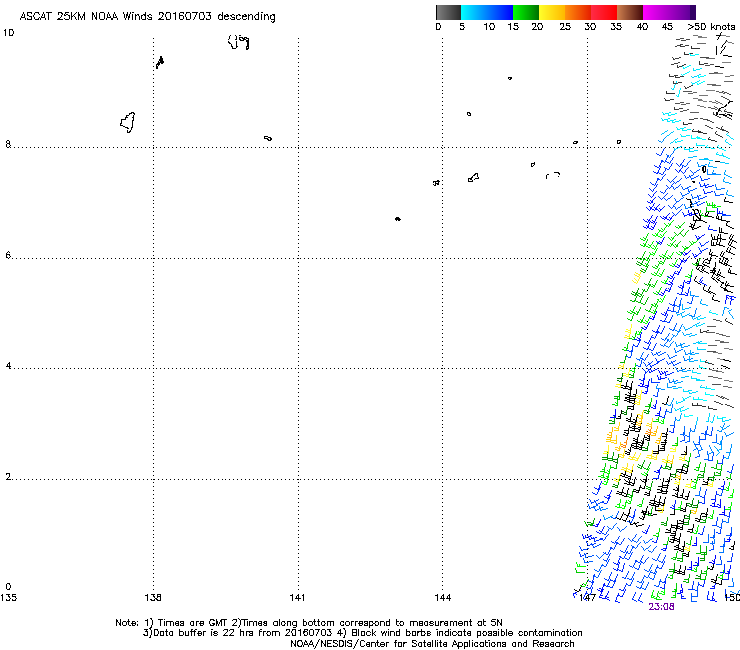The width and height of the screenshot is (740, 650).
Task: Click the ">50 knots" legend label
Action: tap(711, 27)
